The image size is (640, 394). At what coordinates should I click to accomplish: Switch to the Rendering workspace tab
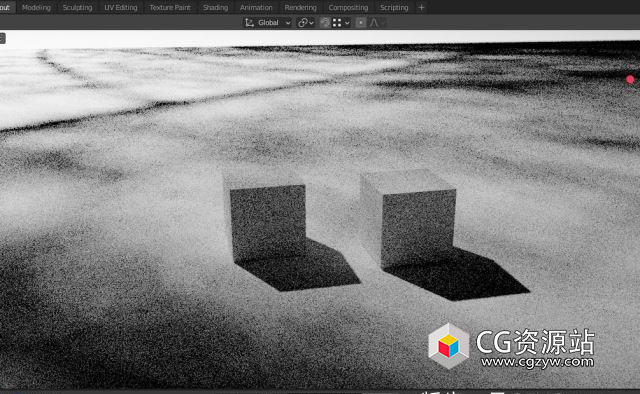tap(300, 7)
